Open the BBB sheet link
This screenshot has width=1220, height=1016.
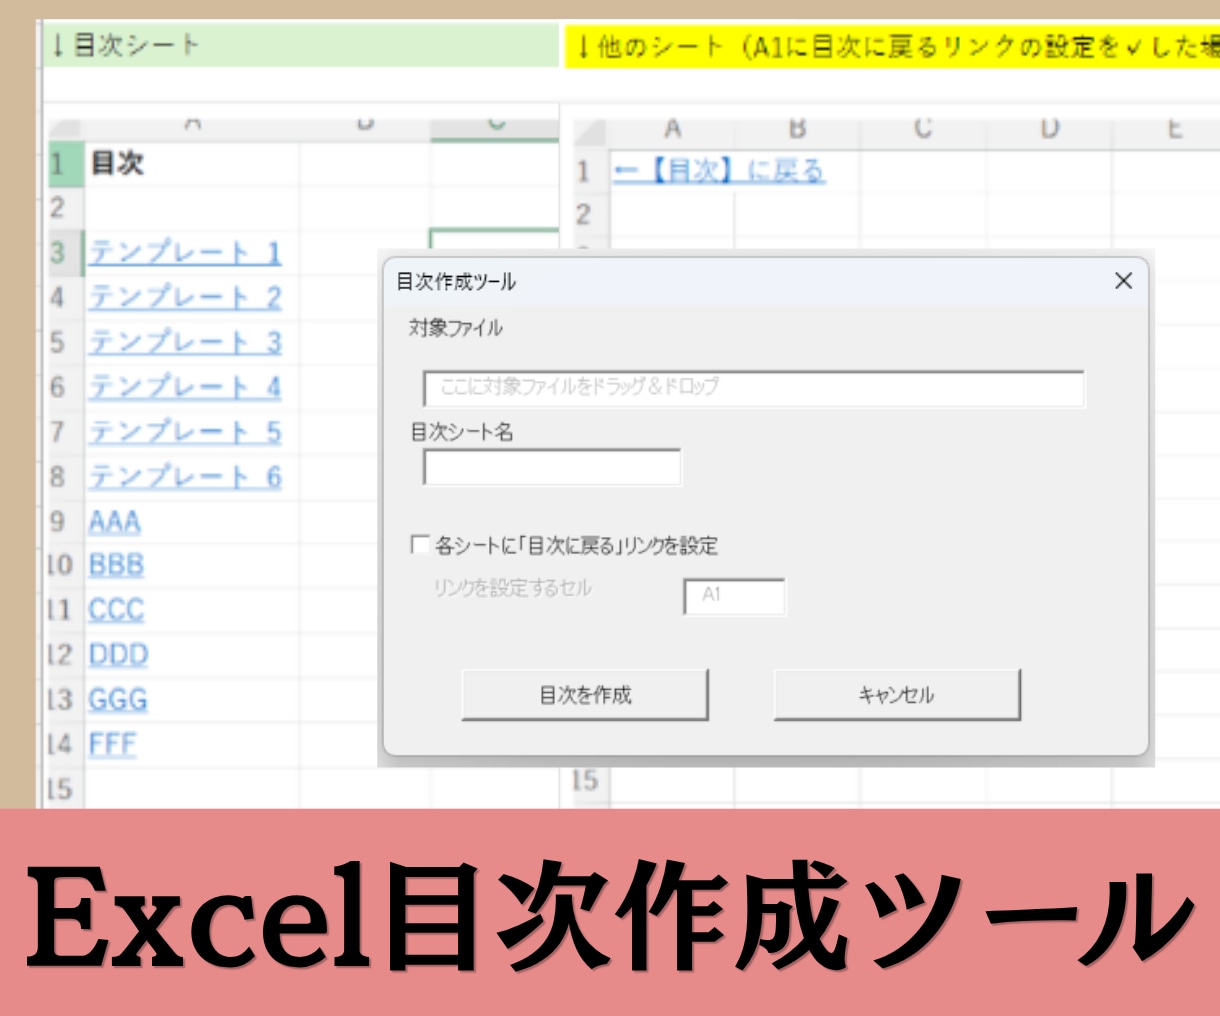(116, 565)
